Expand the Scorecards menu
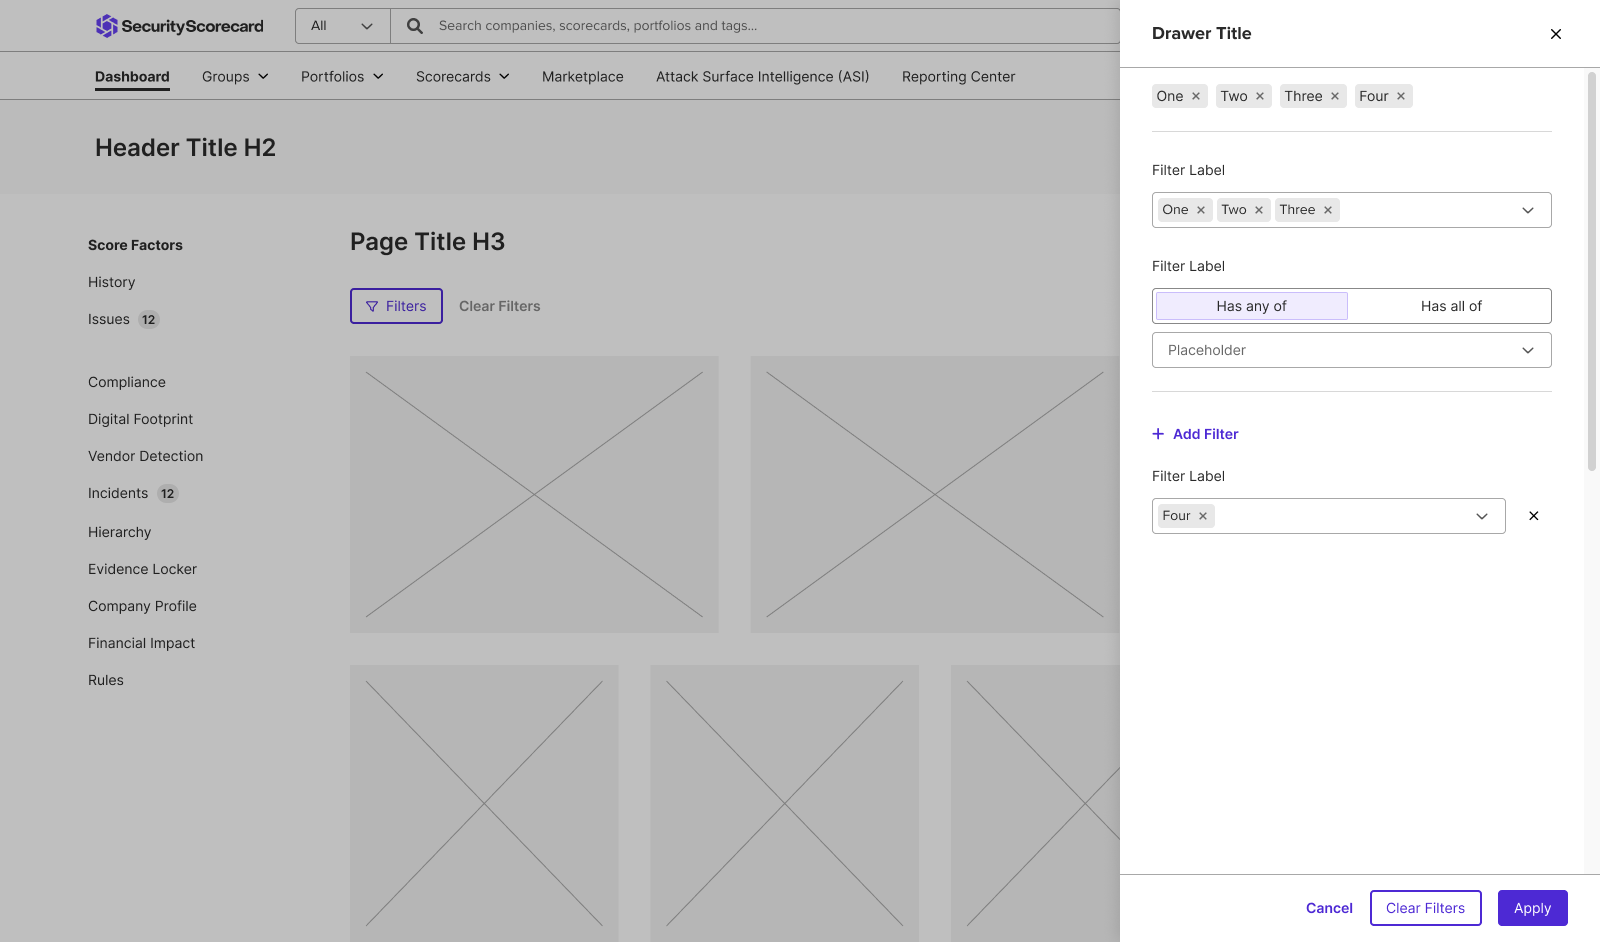 [463, 77]
